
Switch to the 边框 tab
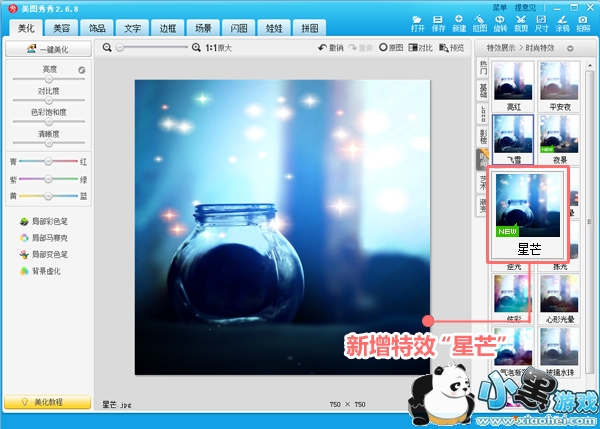pyautogui.click(x=168, y=28)
